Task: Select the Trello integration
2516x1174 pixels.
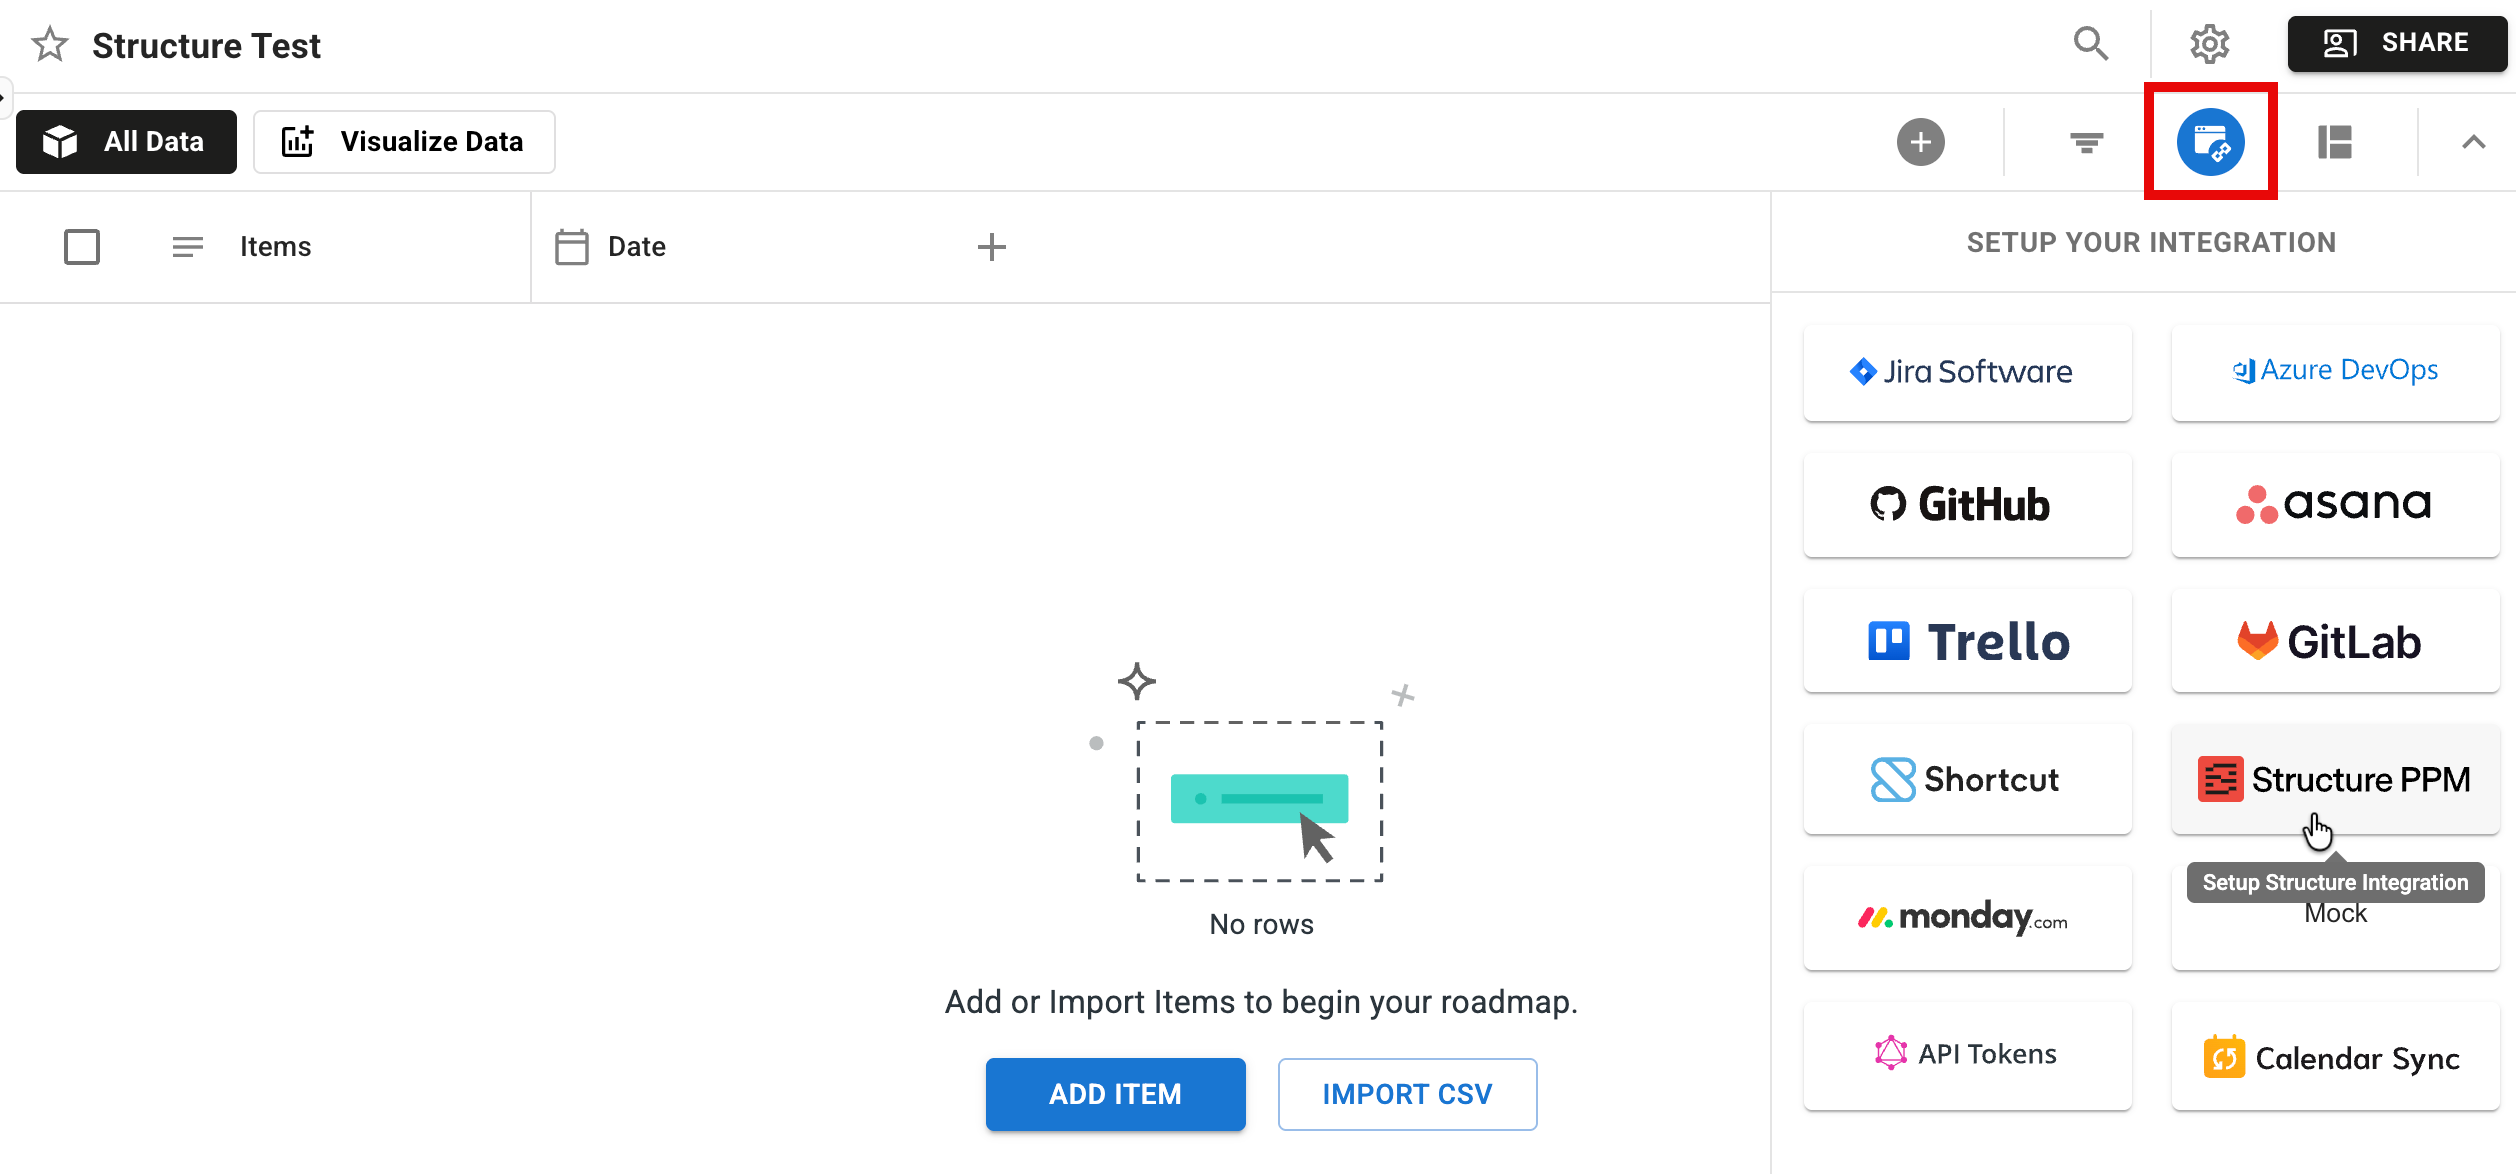Action: (x=1966, y=640)
